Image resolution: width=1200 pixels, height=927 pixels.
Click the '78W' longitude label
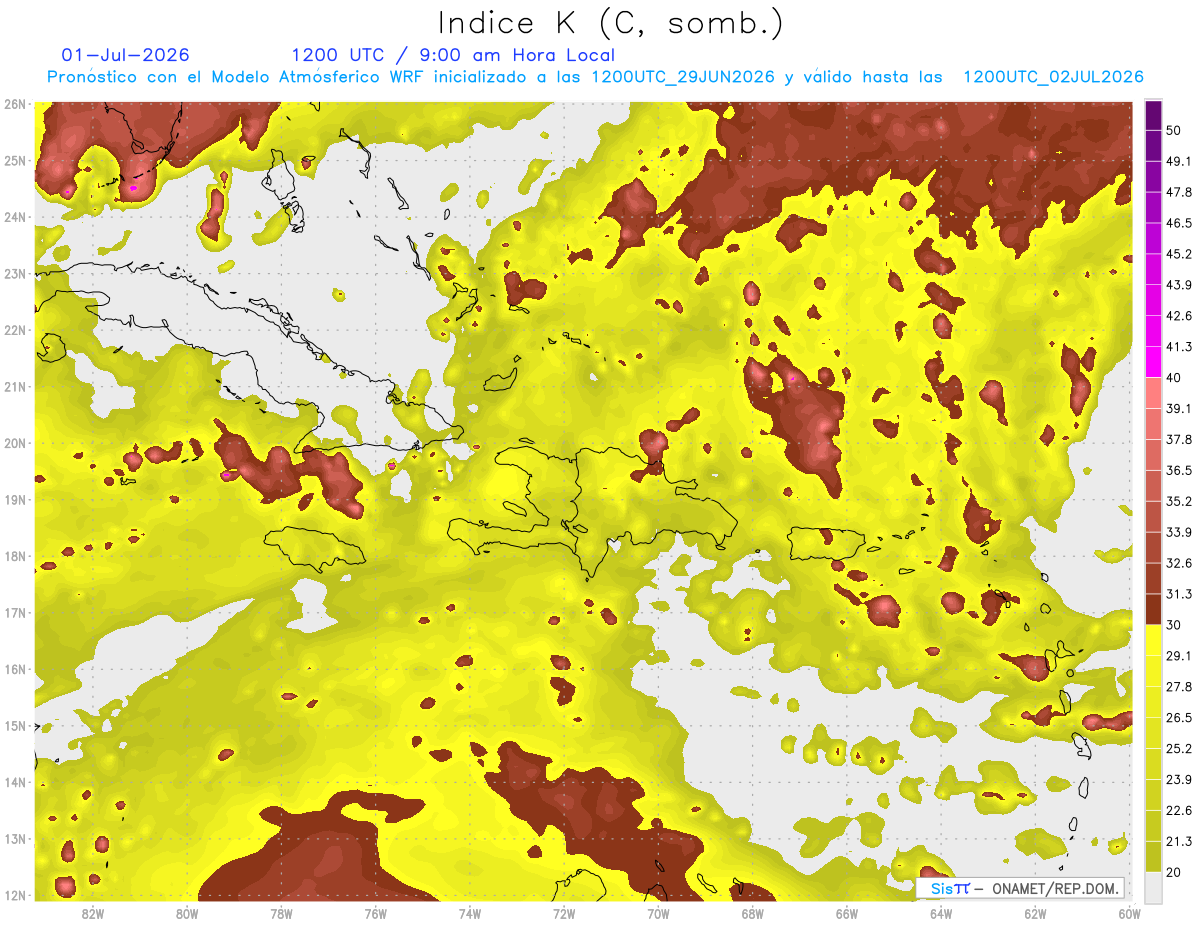281,914
